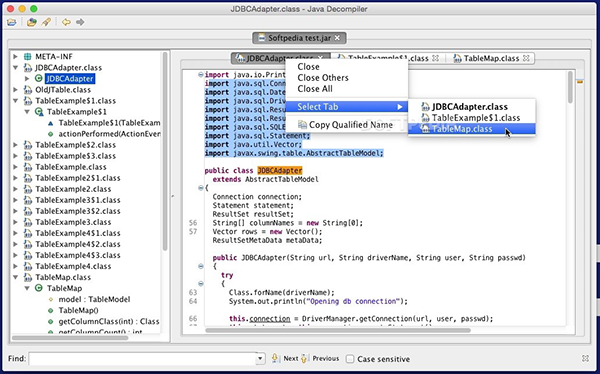Fold the try block in the code editor
This screenshot has height=374, width=600.
[x=201, y=284]
